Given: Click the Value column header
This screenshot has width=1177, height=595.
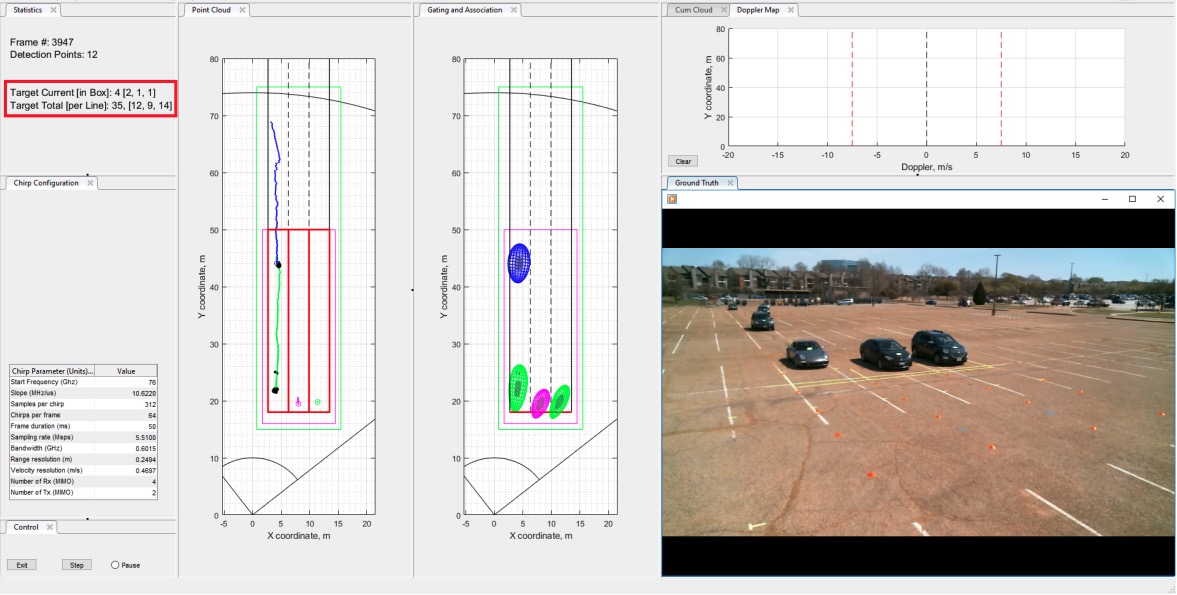Looking at the screenshot, I should 126,370.
